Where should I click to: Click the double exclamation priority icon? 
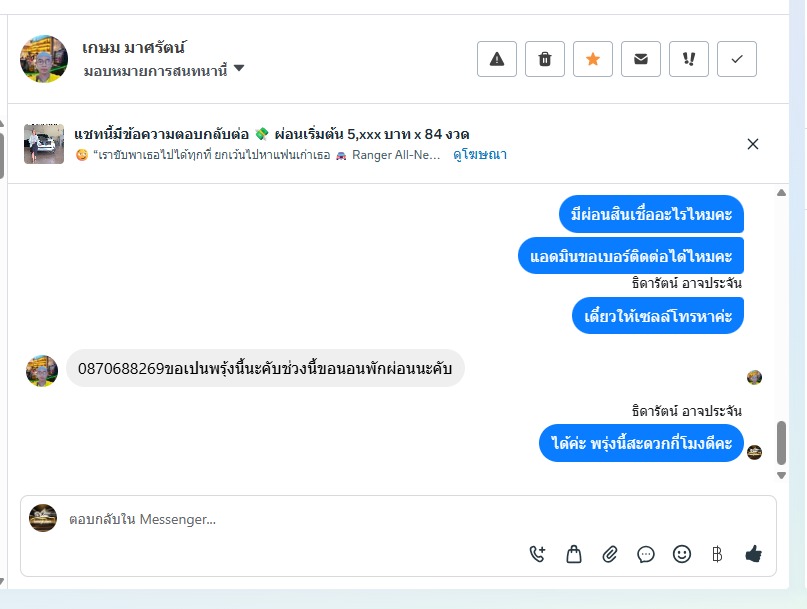(x=689, y=59)
